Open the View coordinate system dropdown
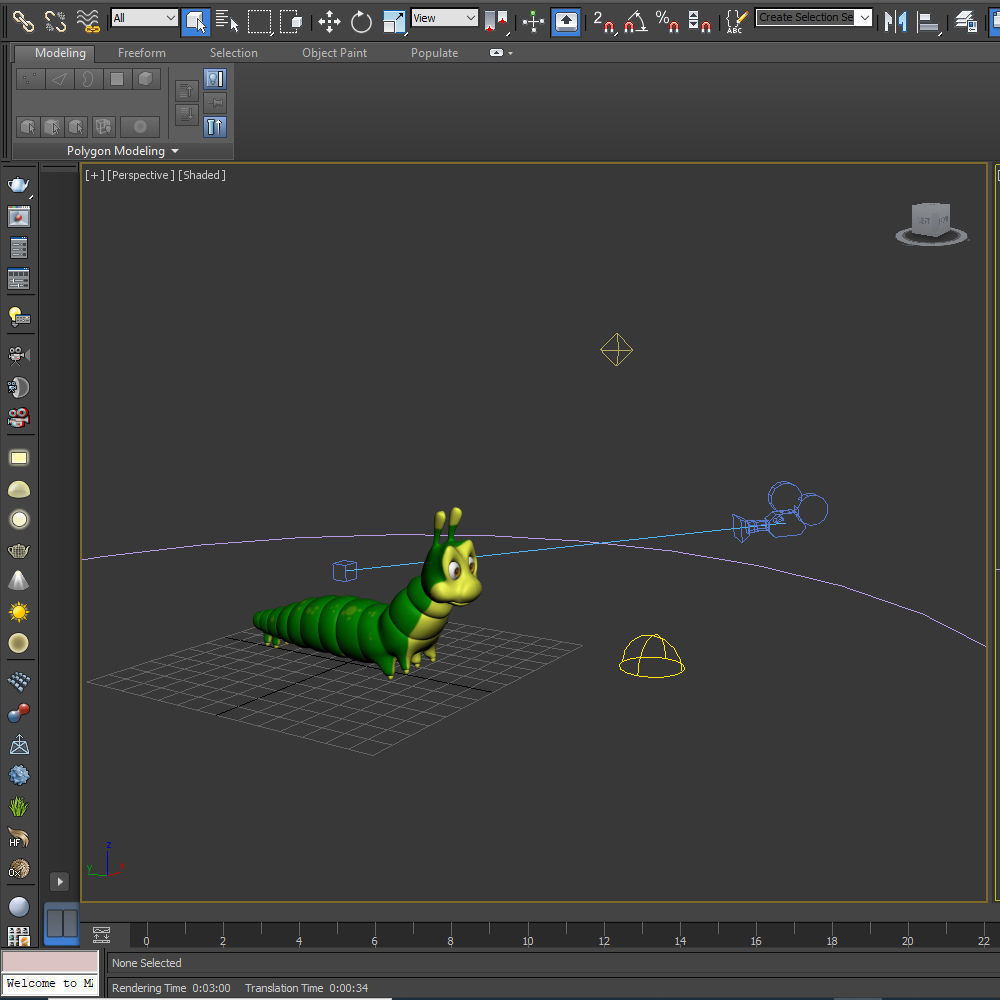The width and height of the screenshot is (1000, 1000). click(x=445, y=18)
